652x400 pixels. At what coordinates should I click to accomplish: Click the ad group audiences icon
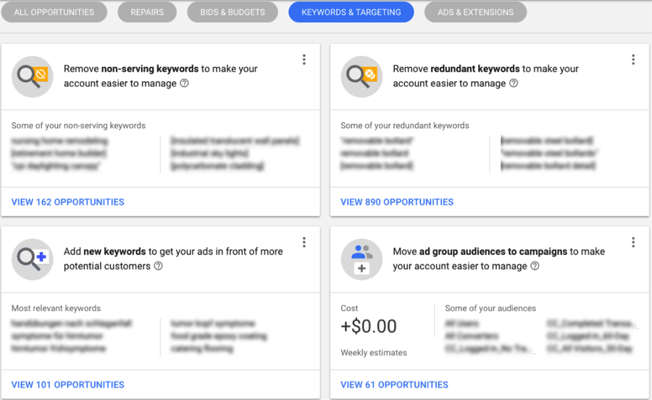(x=361, y=259)
